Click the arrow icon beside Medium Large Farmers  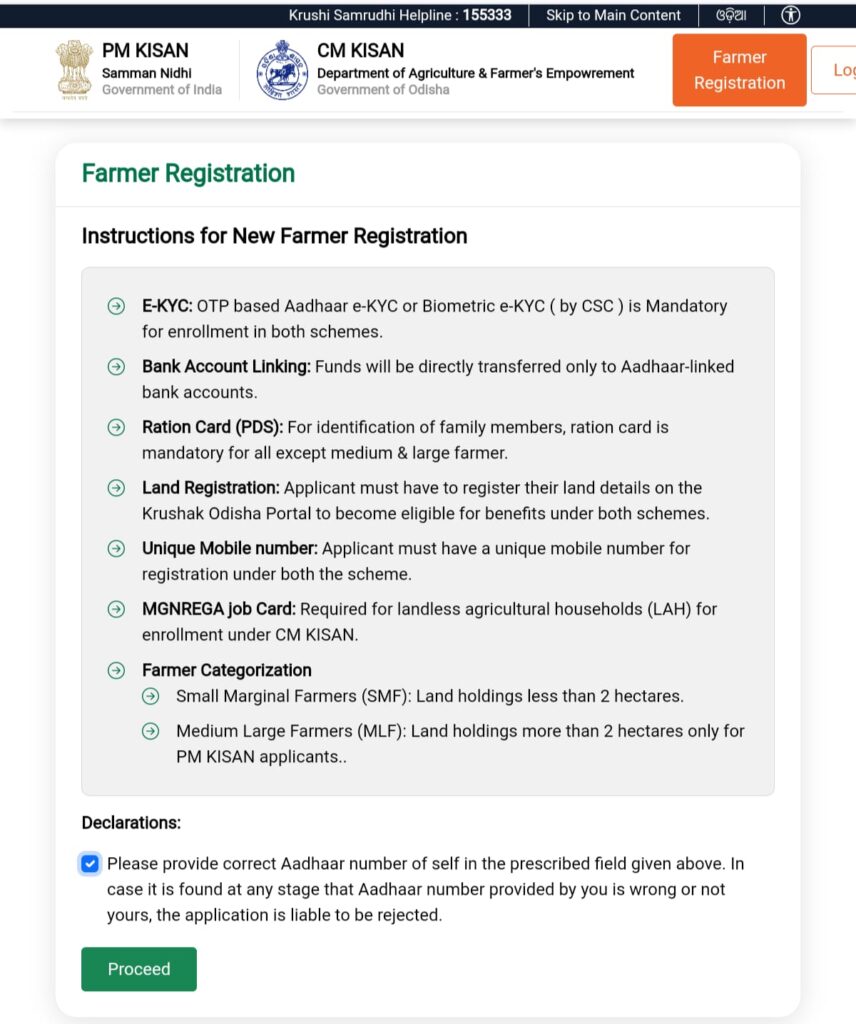pyautogui.click(x=150, y=731)
